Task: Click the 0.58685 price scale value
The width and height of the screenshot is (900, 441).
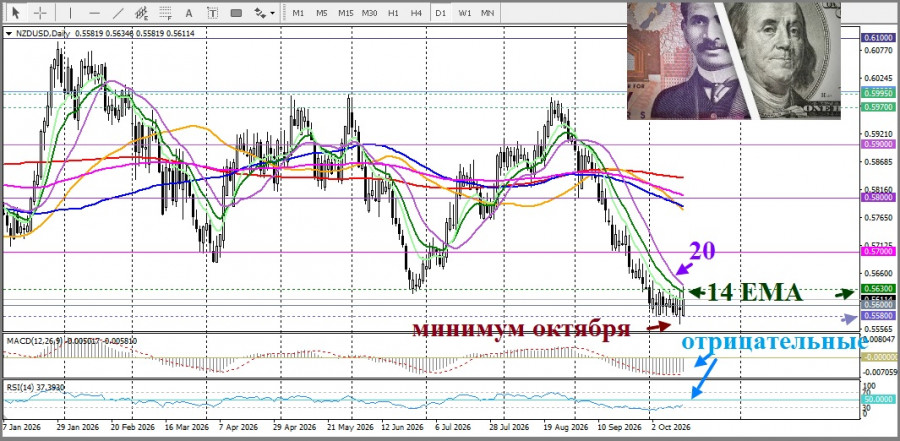Action: click(876, 163)
